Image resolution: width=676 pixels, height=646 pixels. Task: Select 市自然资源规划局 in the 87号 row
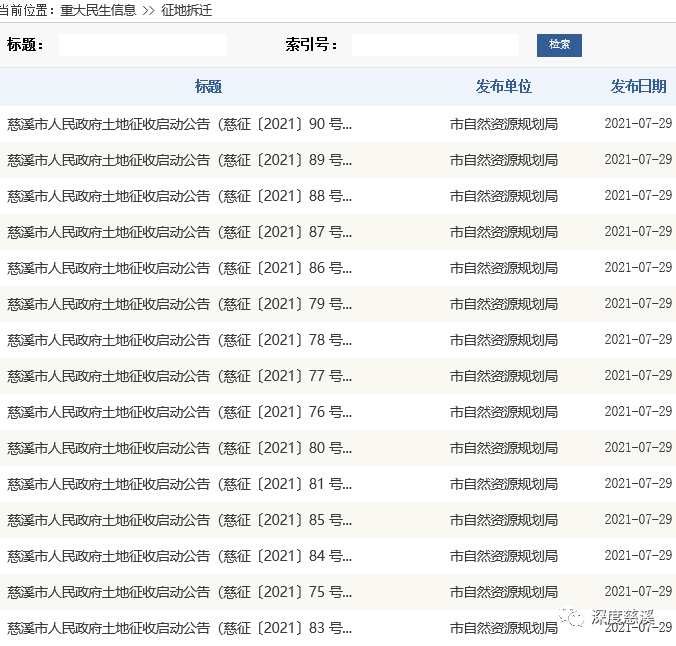[504, 232]
